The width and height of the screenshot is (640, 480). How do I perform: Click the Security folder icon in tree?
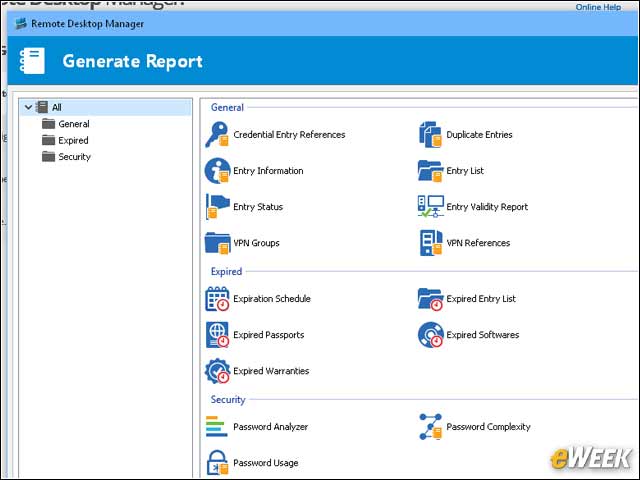pyautogui.click(x=48, y=156)
